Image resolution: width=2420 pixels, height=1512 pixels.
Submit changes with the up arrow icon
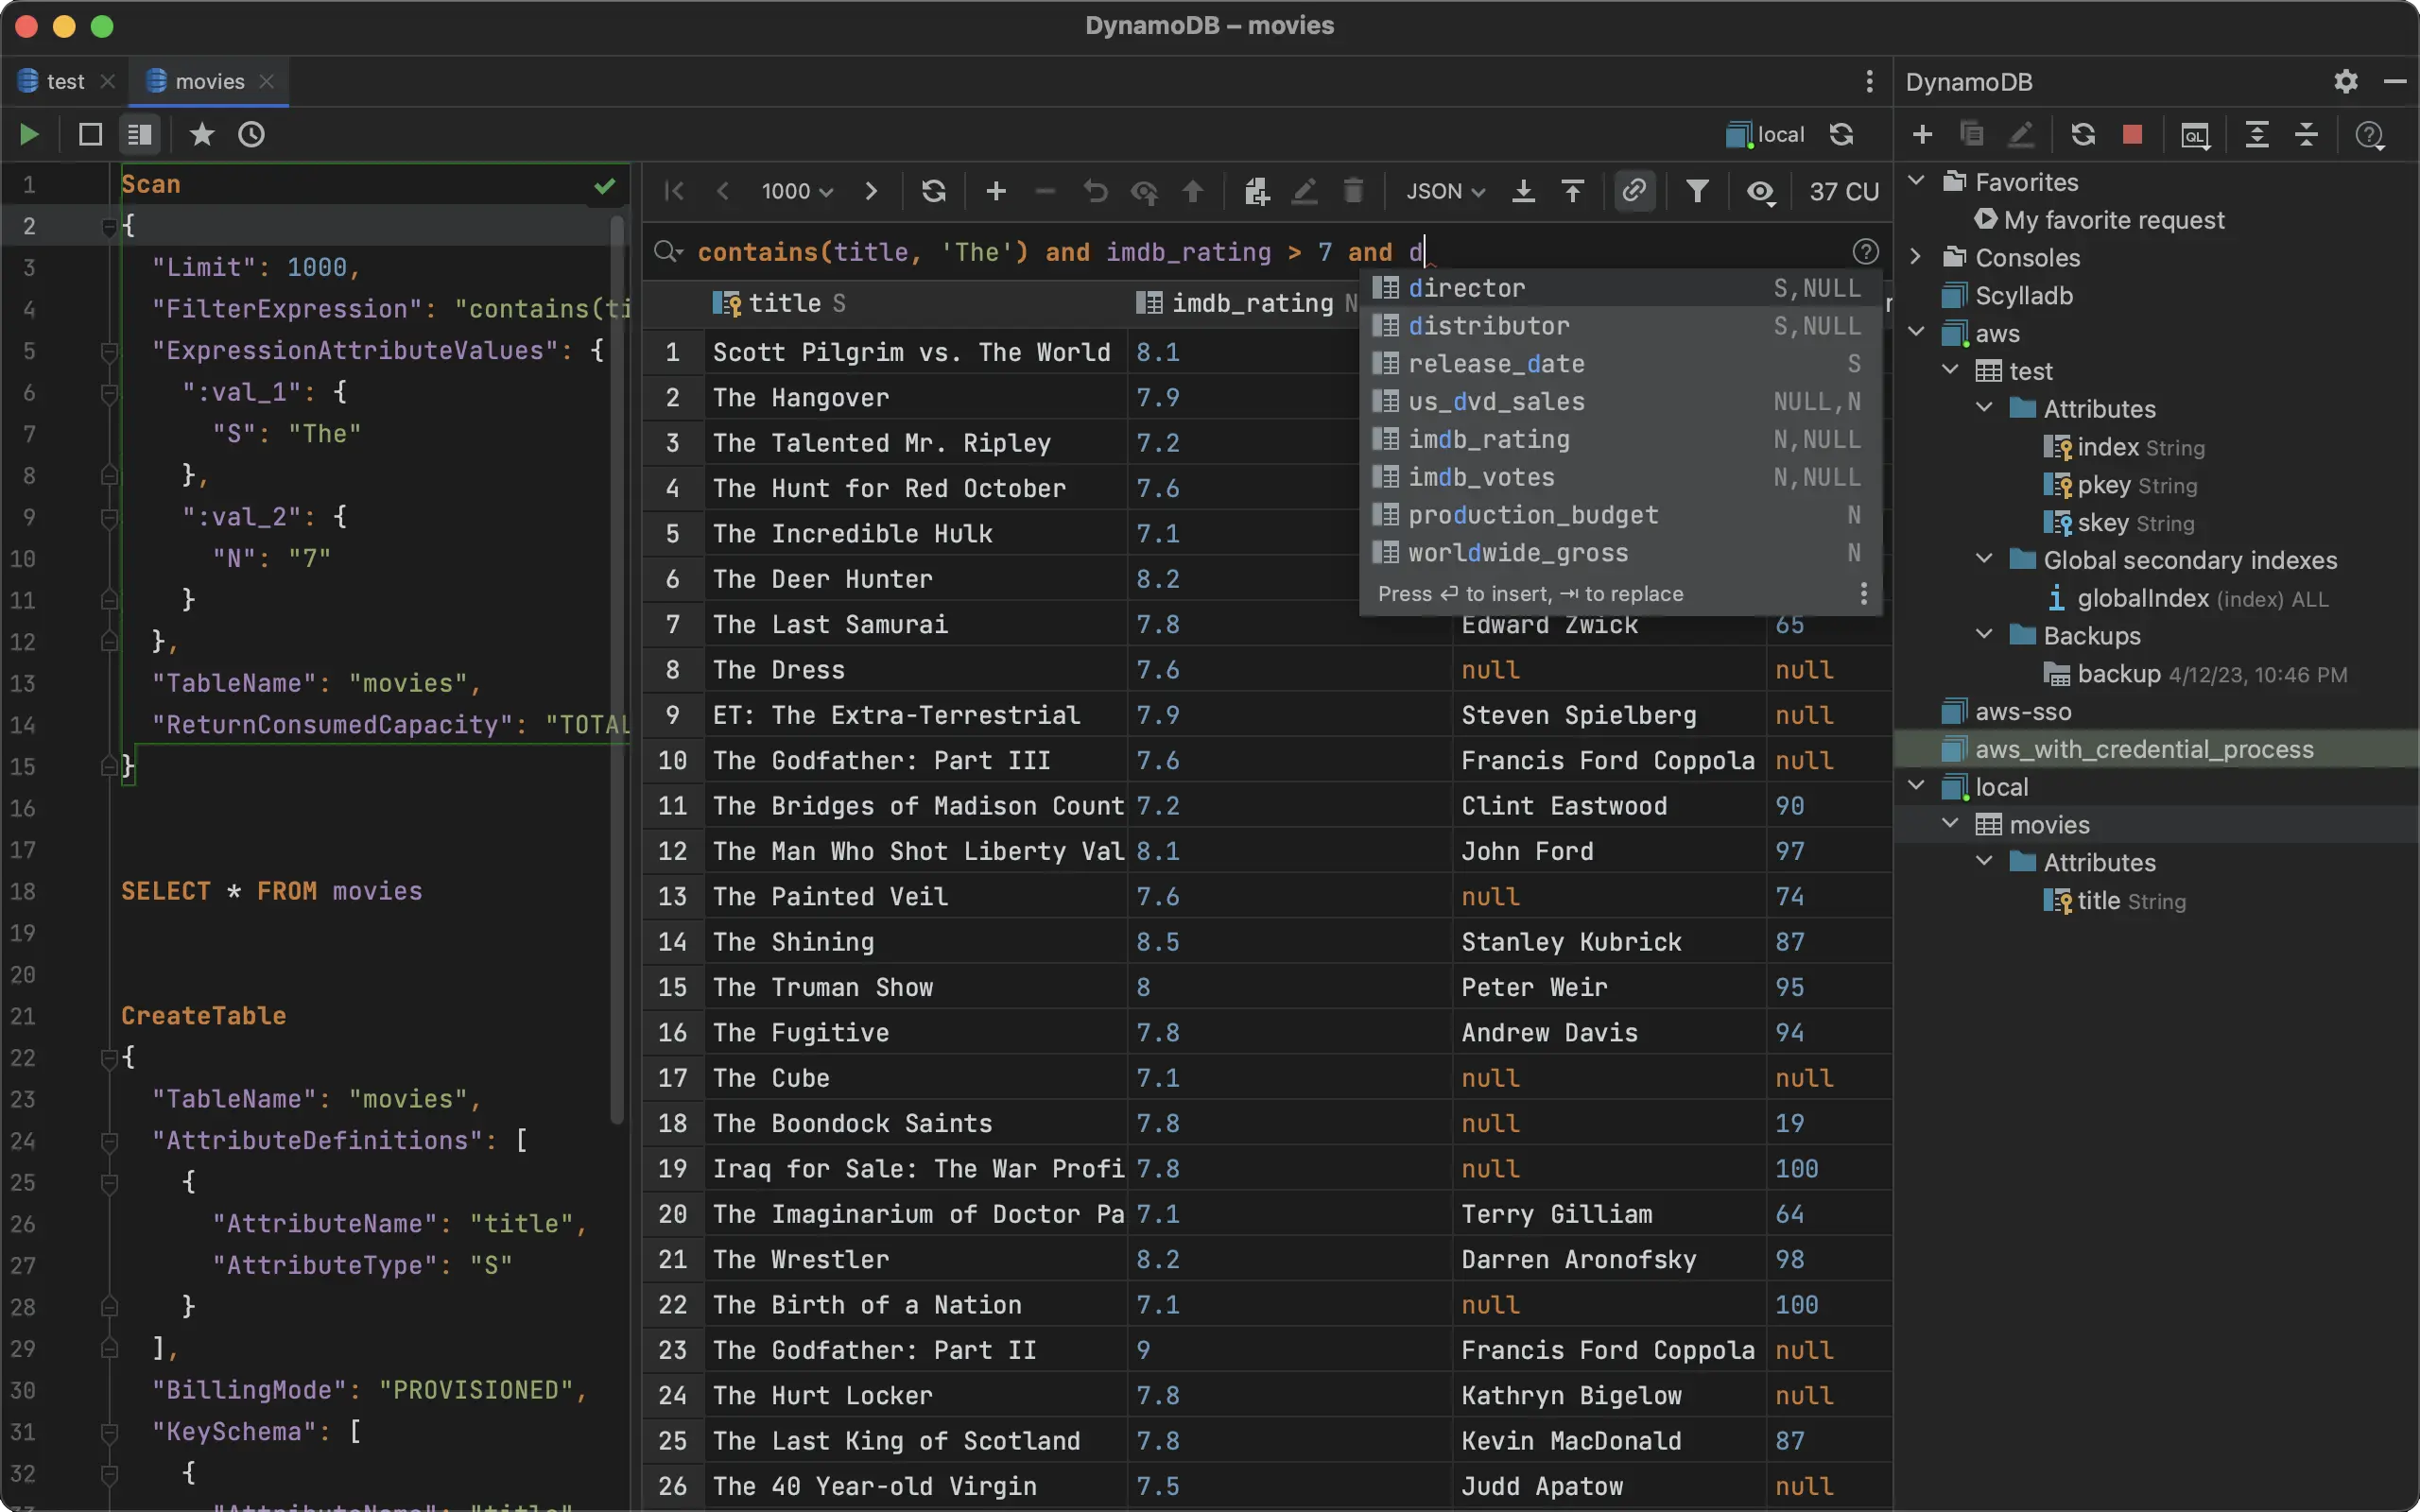point(1193,191)
